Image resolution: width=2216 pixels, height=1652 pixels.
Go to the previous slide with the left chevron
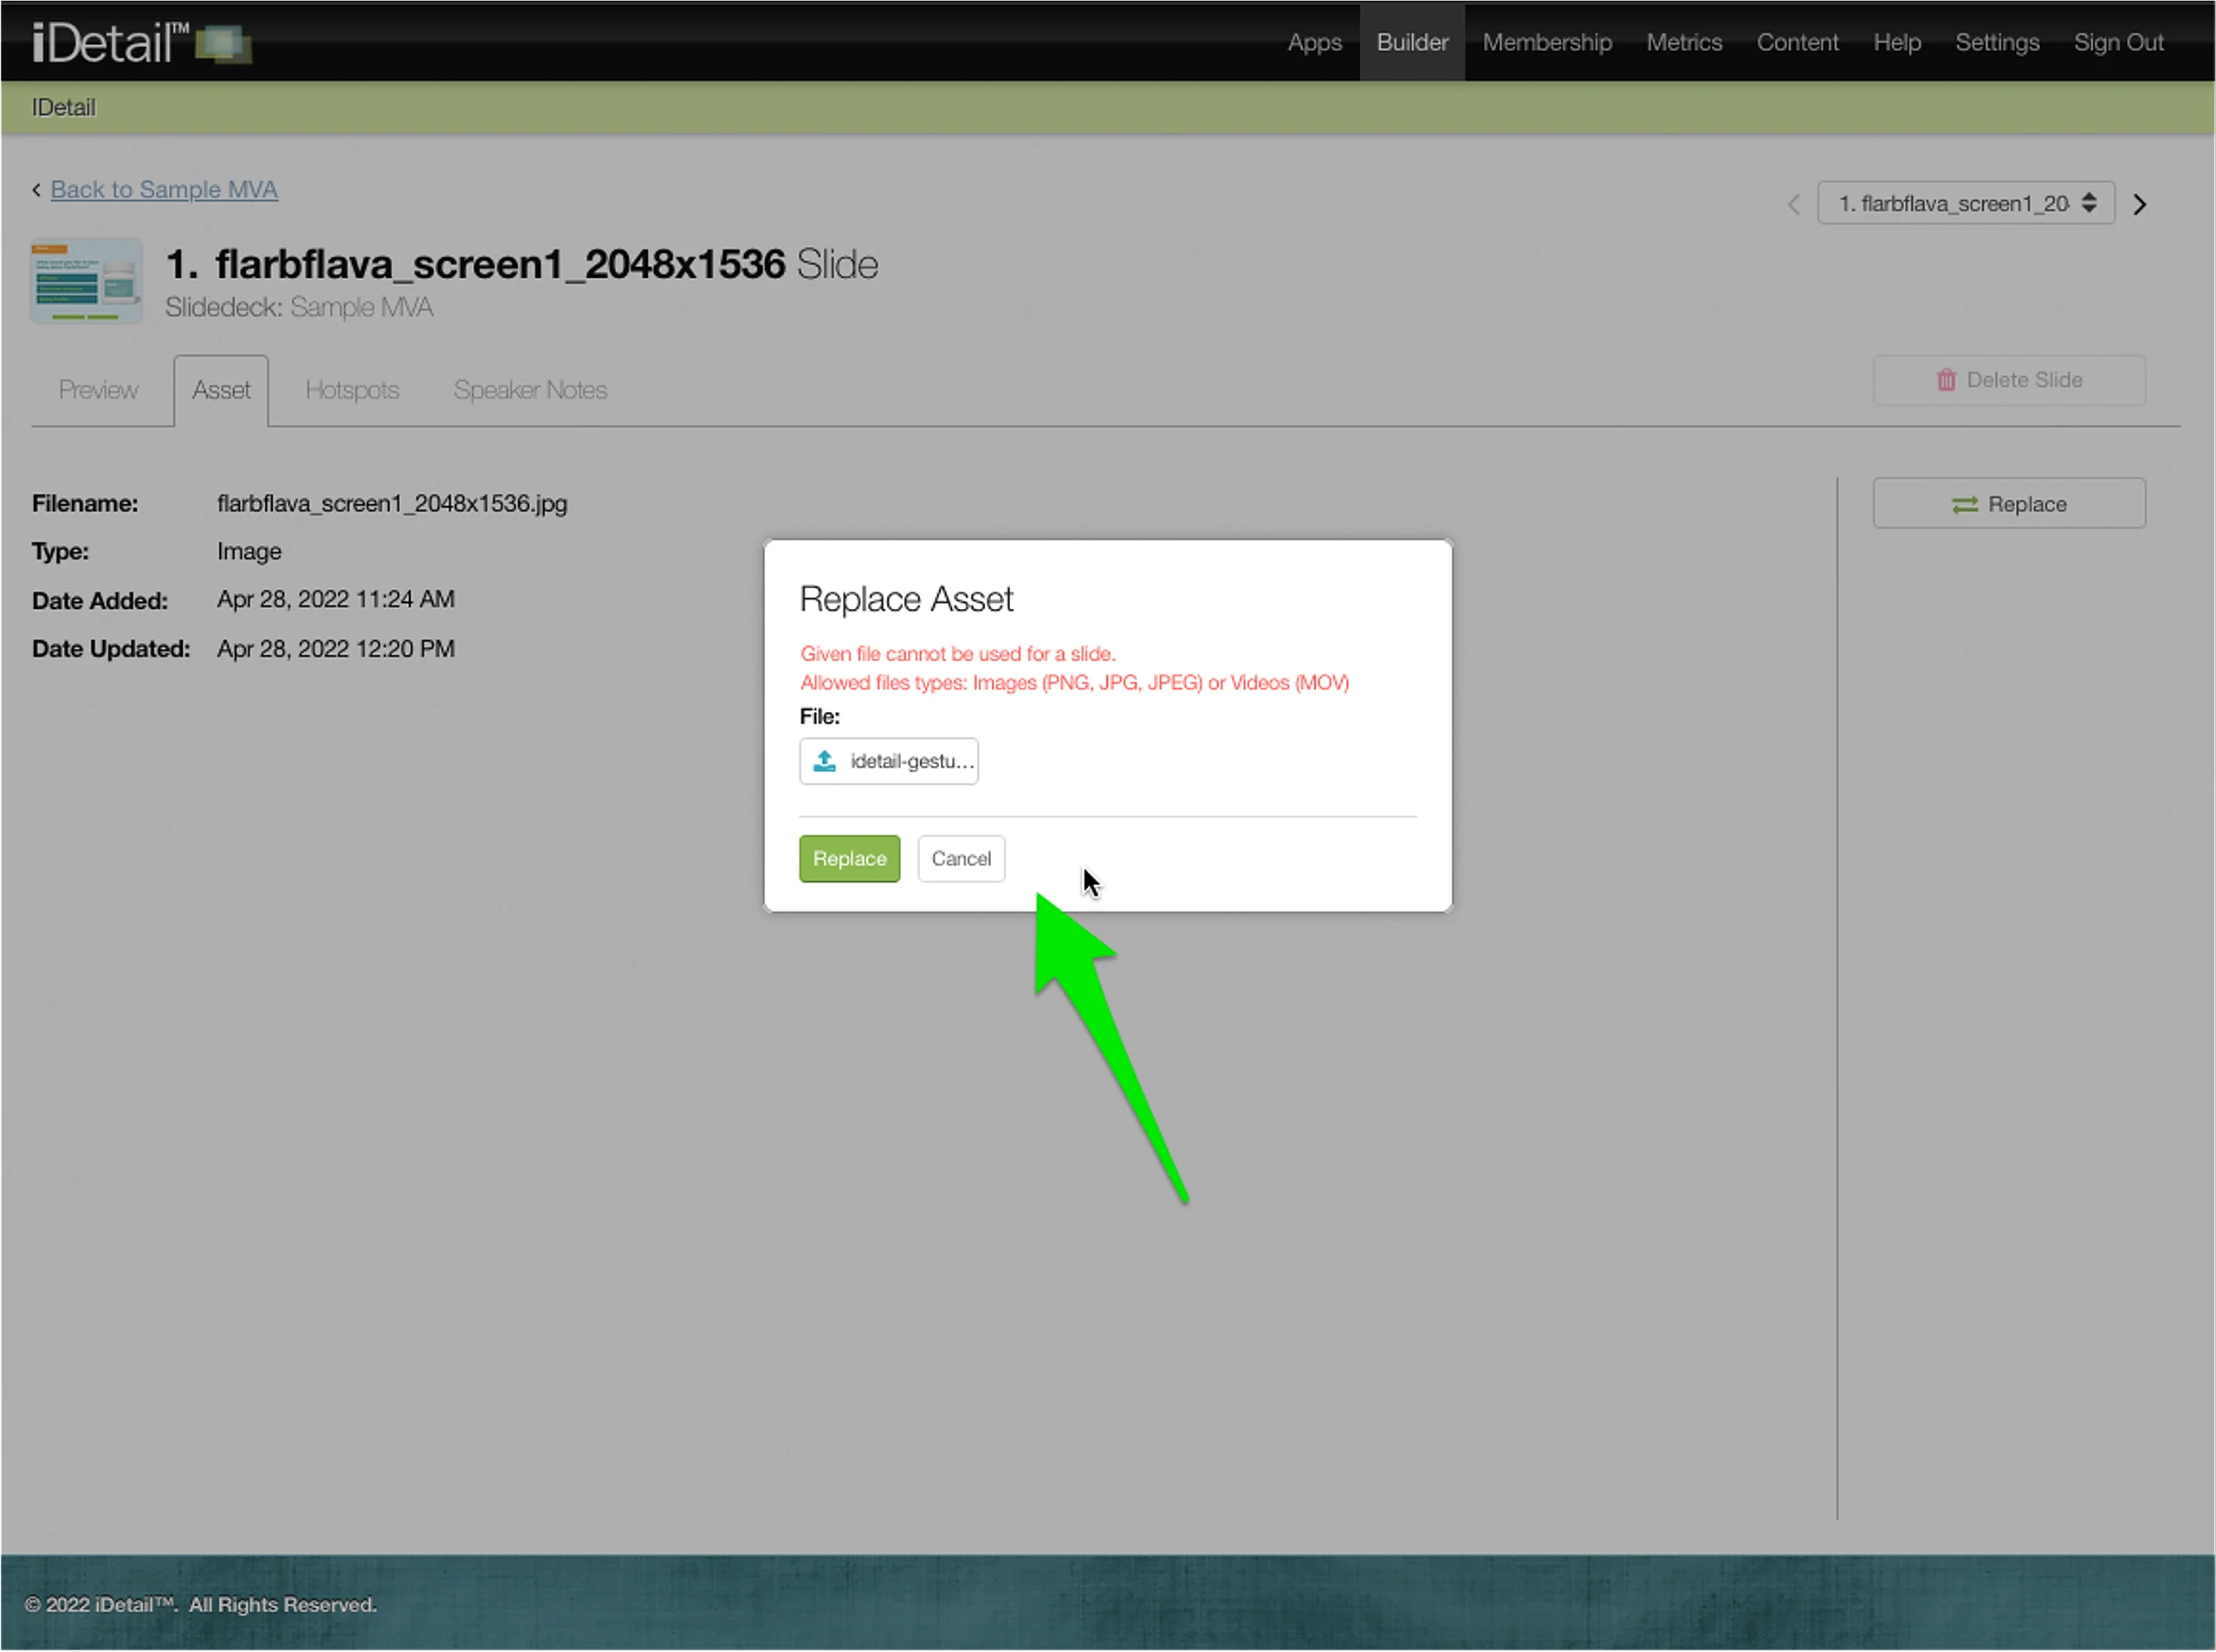tap(1793, 204)
